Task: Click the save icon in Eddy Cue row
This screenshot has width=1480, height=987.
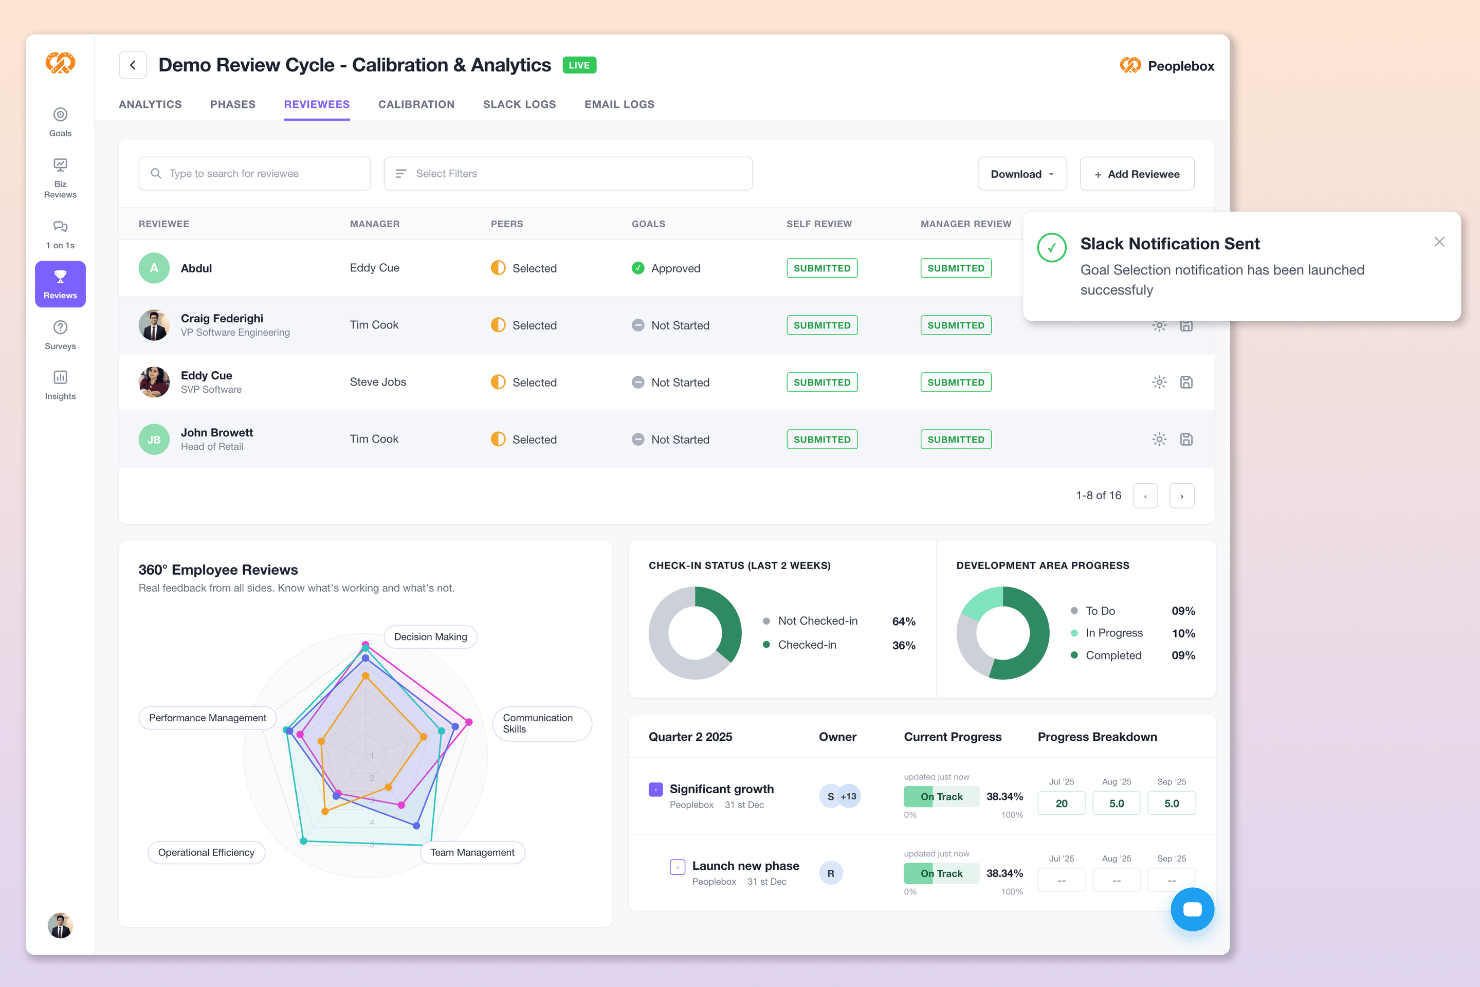Action: tap(1186, 382)
